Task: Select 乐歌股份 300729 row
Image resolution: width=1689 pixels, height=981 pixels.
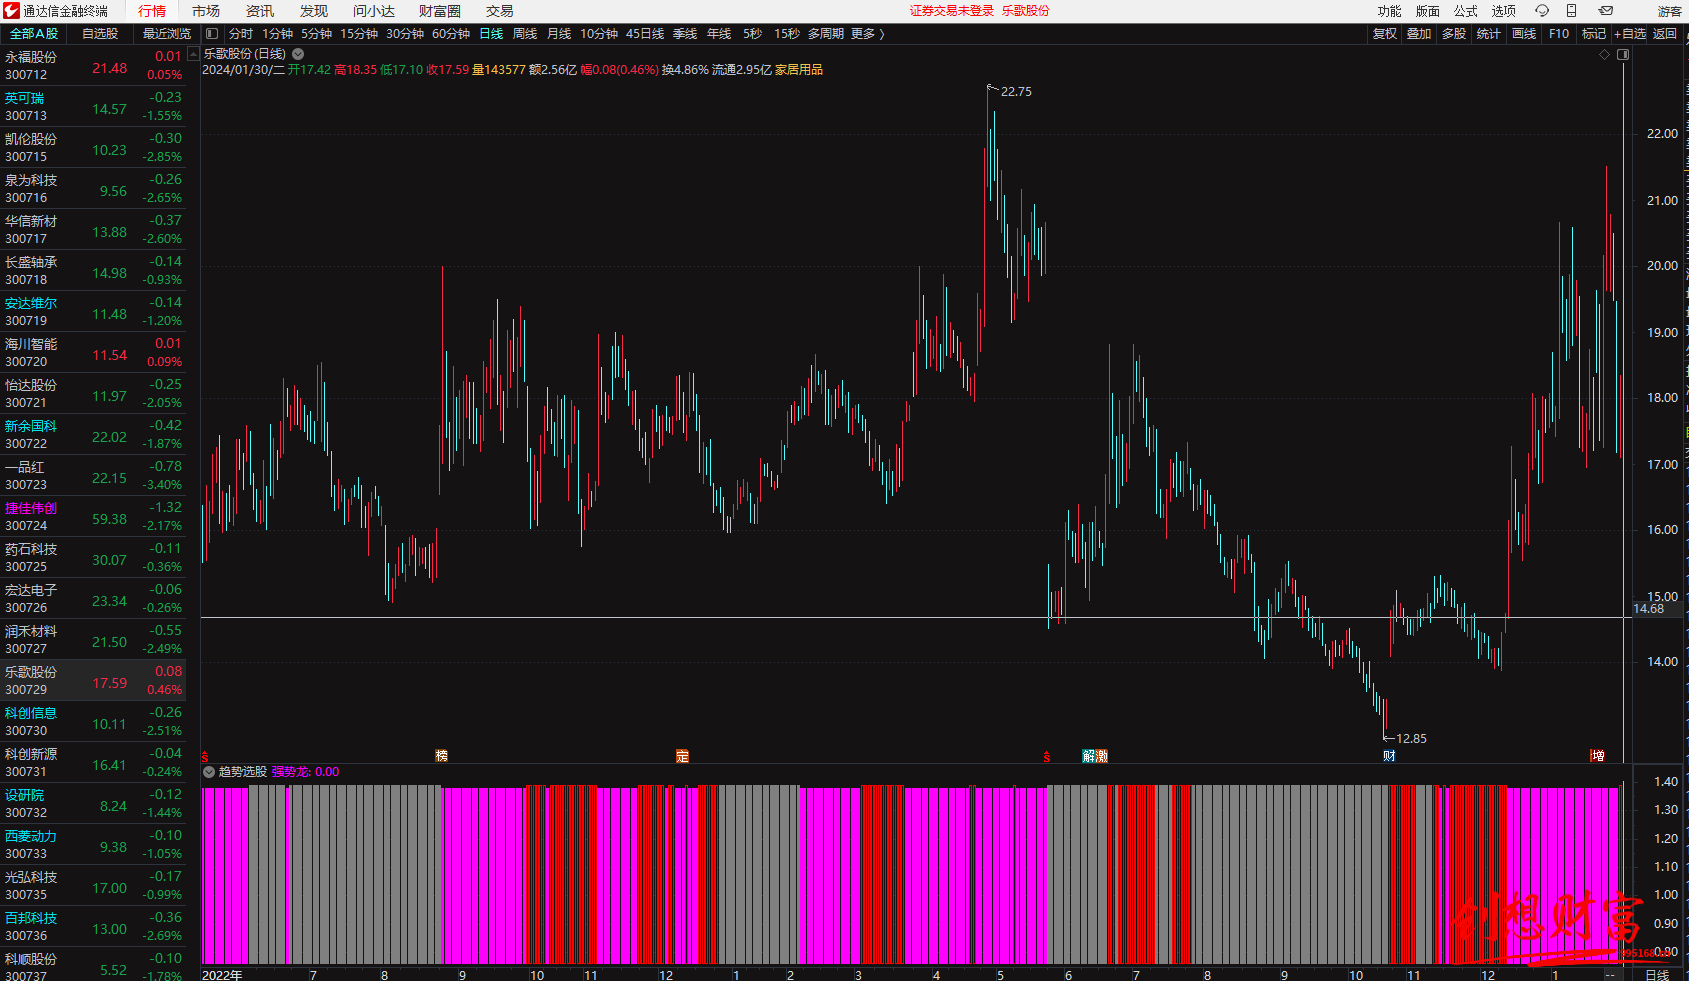Action: click(x=93, y=680)
